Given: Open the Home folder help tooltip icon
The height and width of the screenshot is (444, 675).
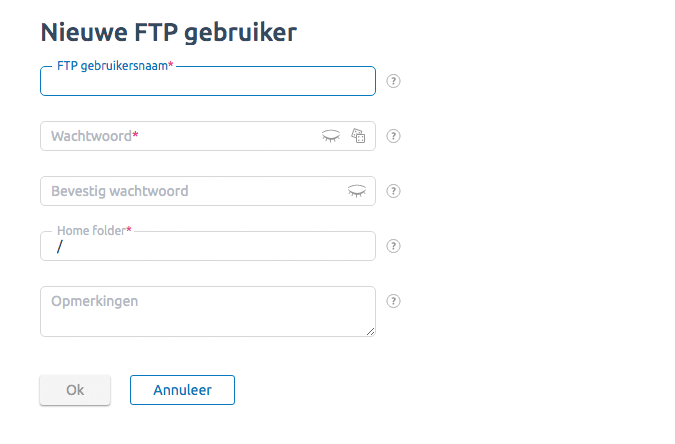Looking at the screenshot, I should pos(393,246).
